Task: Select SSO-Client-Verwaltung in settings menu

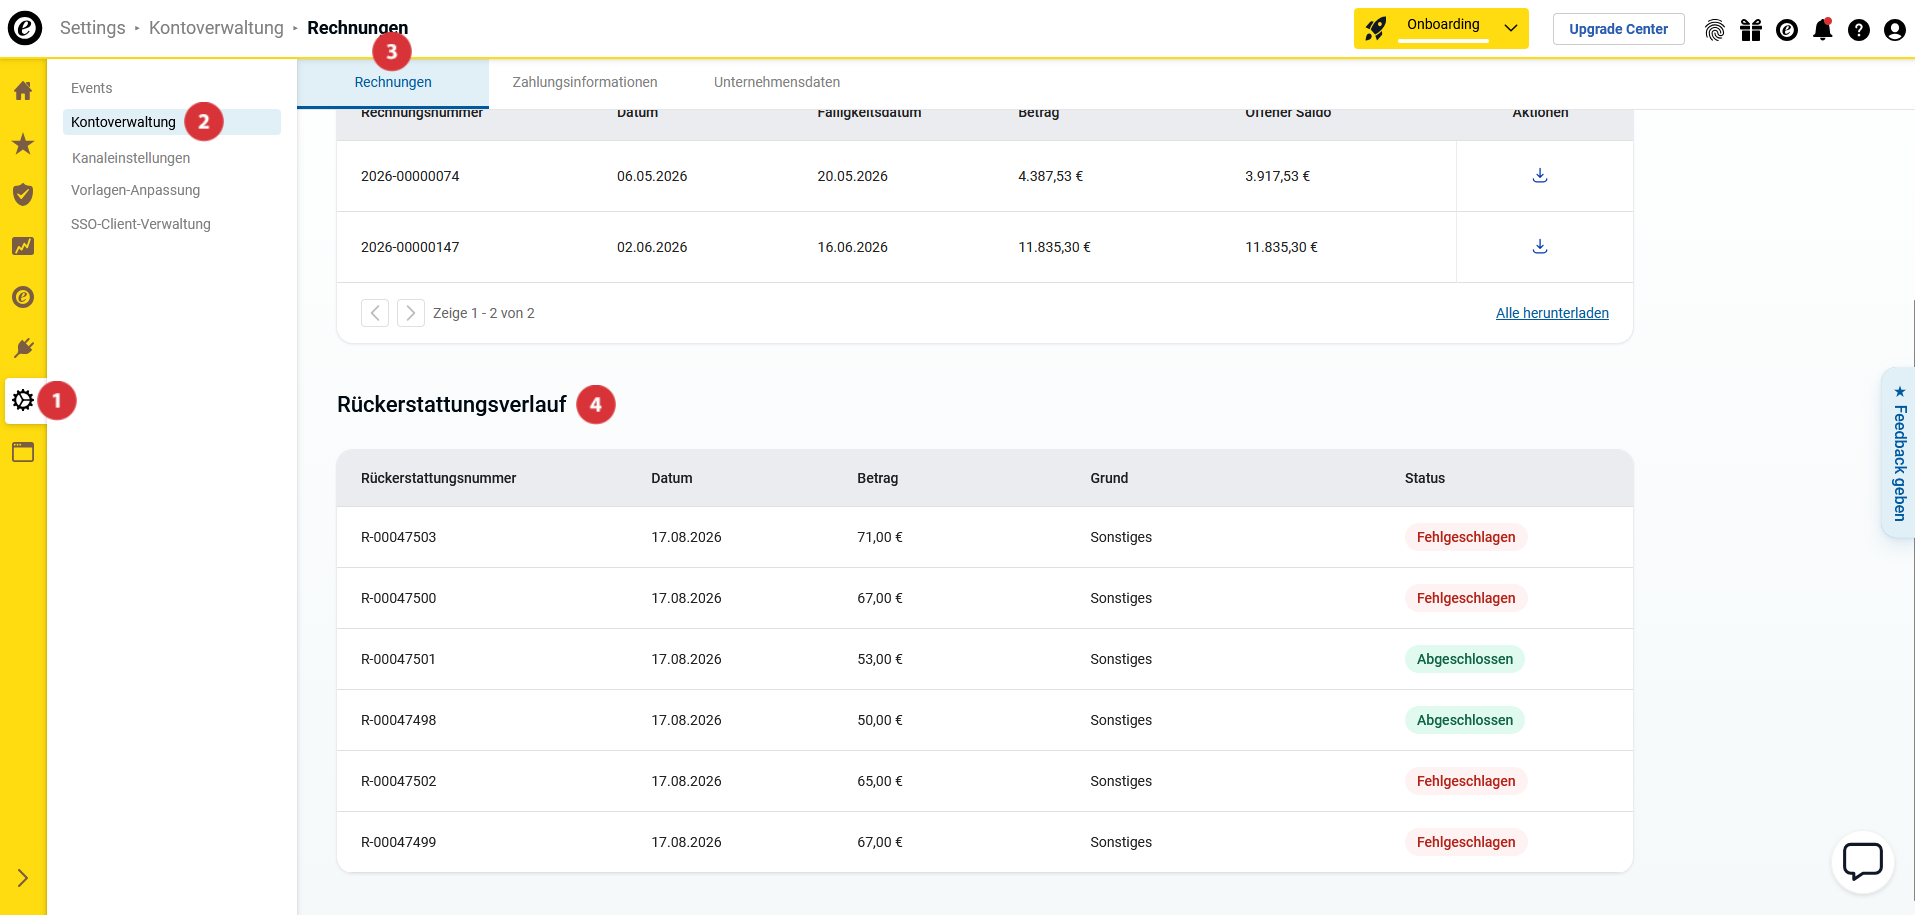Action: tap(141, 224)
